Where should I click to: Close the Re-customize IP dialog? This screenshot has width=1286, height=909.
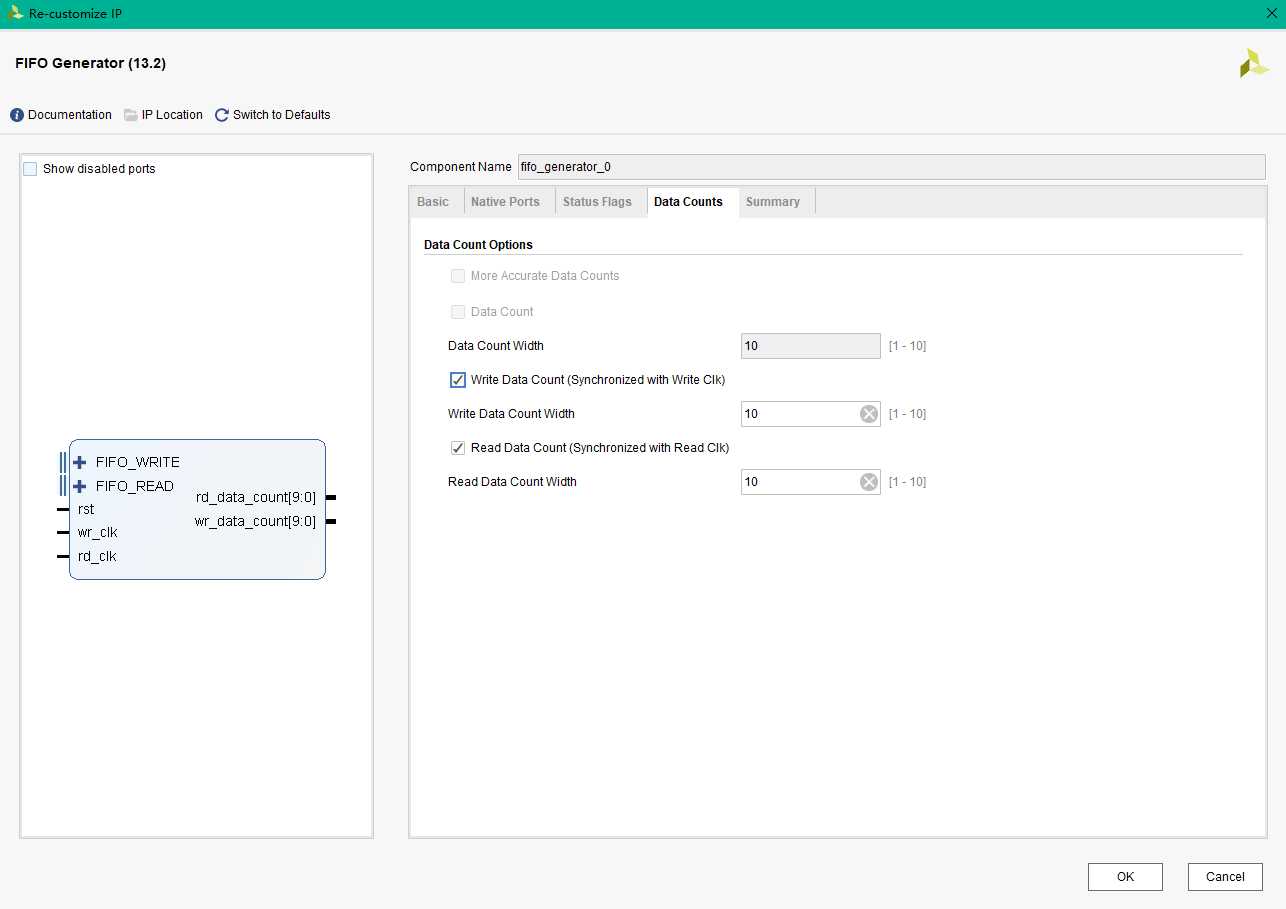1271,13
